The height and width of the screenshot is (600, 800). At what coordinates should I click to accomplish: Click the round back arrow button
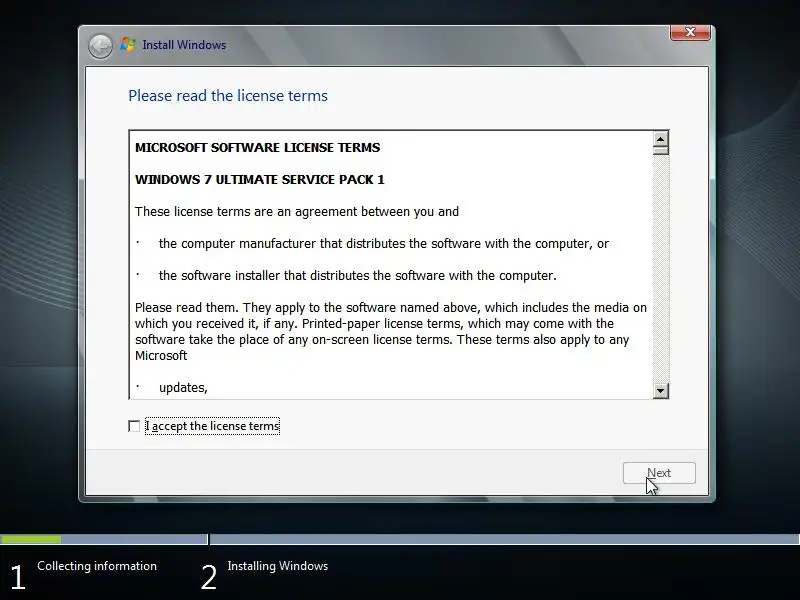[x=100, y=46]
